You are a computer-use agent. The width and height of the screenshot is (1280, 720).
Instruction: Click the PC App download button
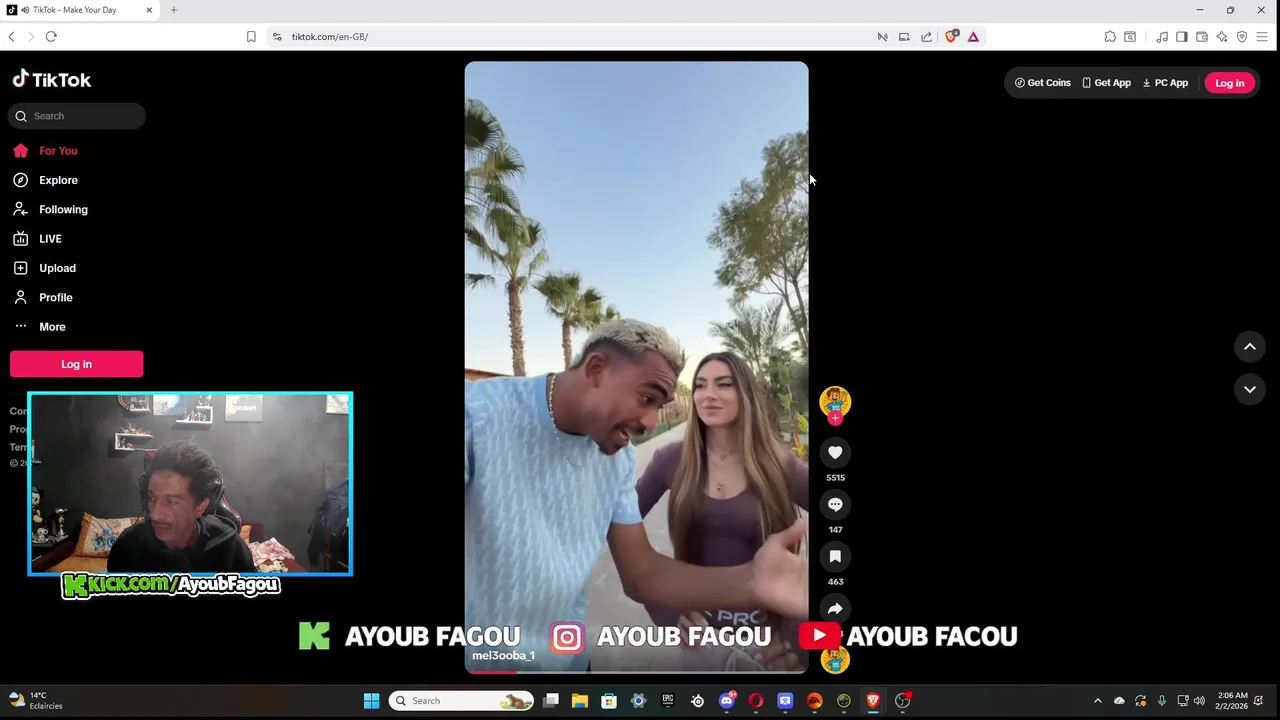click(x=1165, y=83)
